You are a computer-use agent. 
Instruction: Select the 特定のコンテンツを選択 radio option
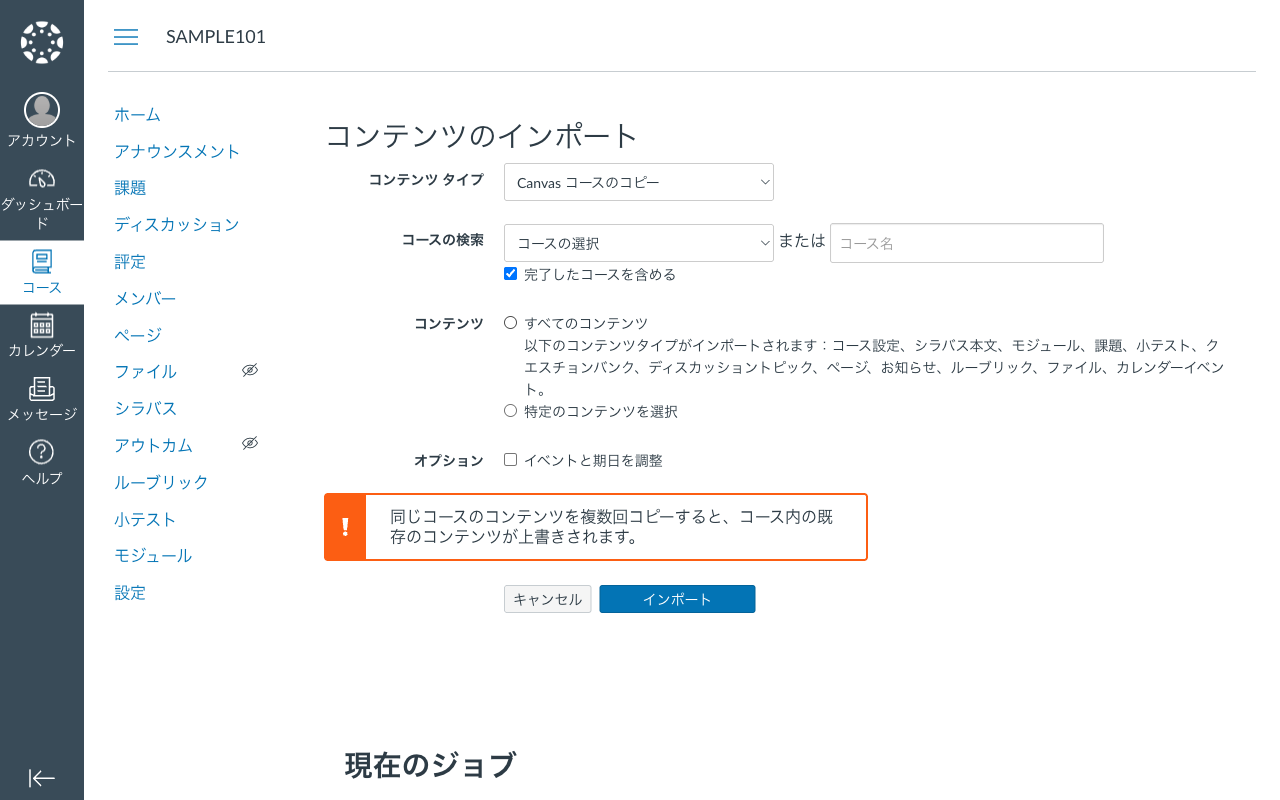[x=510, y=410]
